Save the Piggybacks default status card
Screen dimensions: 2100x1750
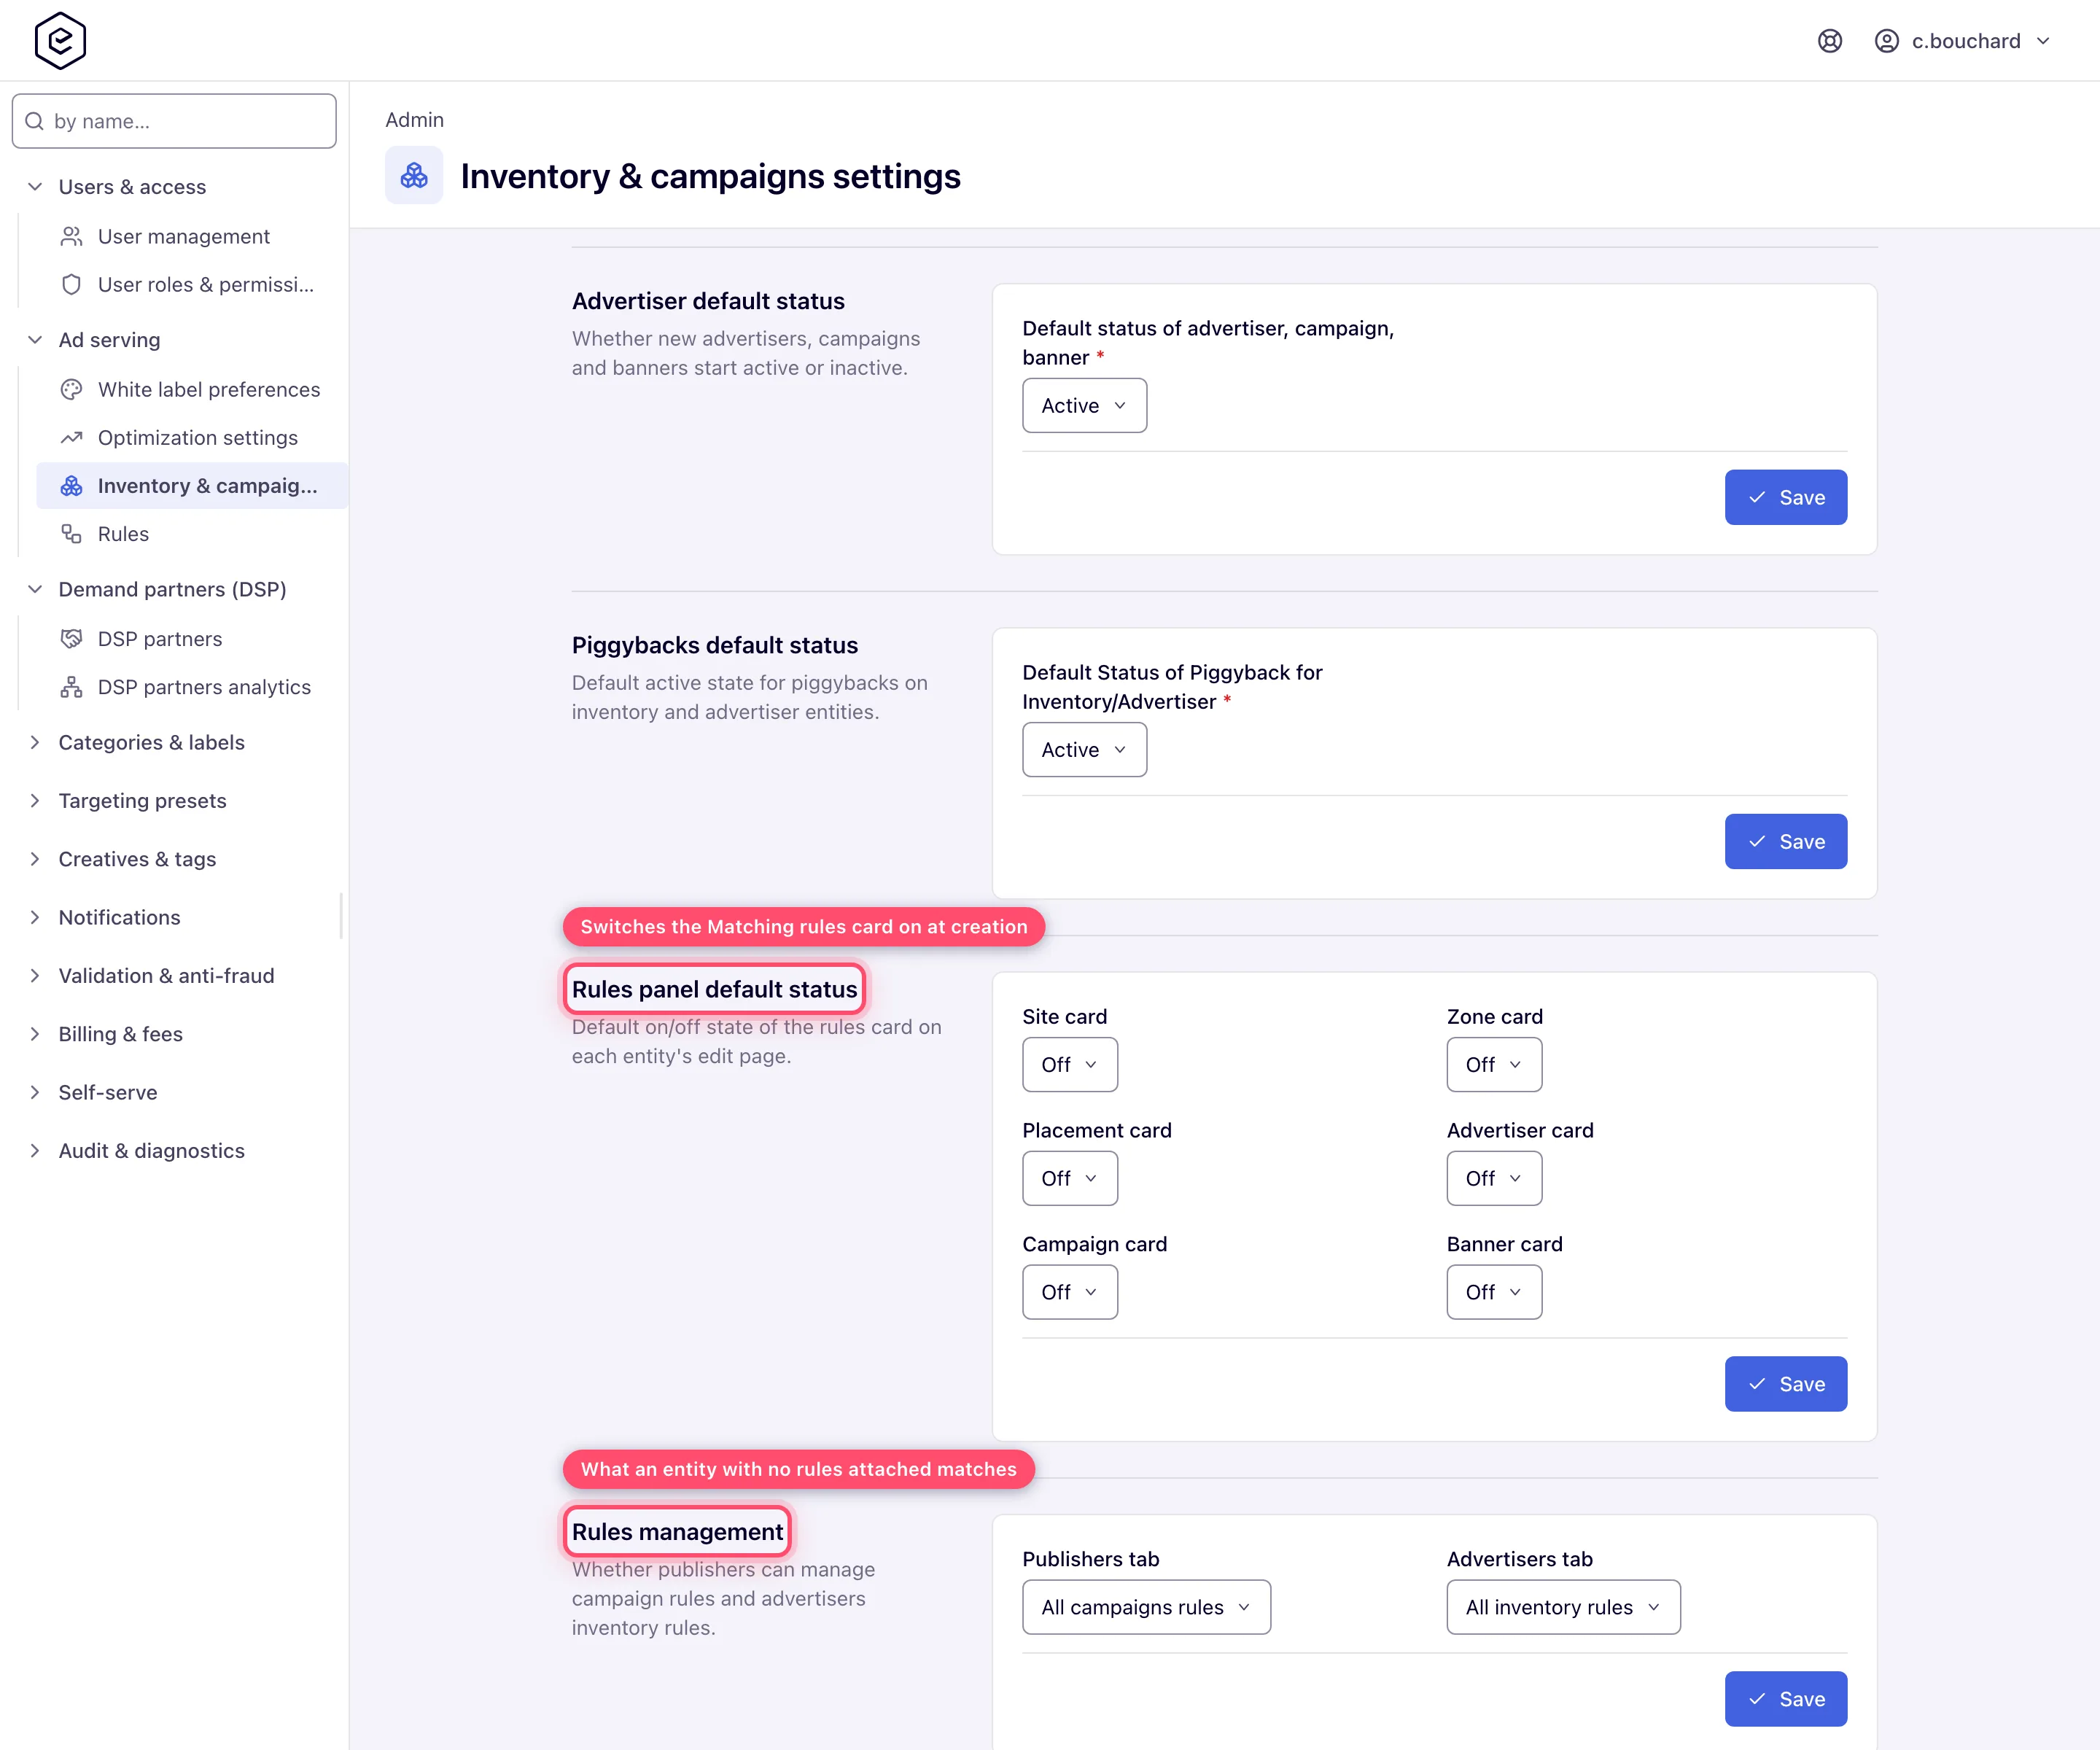1785,842
